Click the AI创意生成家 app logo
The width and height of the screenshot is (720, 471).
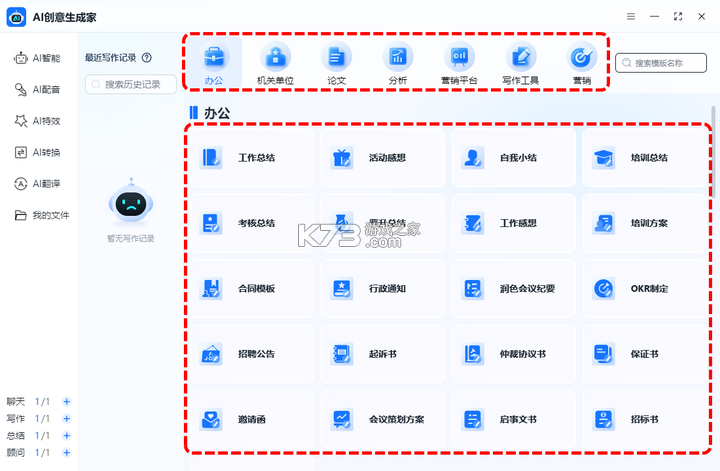(x=17, y=17)
